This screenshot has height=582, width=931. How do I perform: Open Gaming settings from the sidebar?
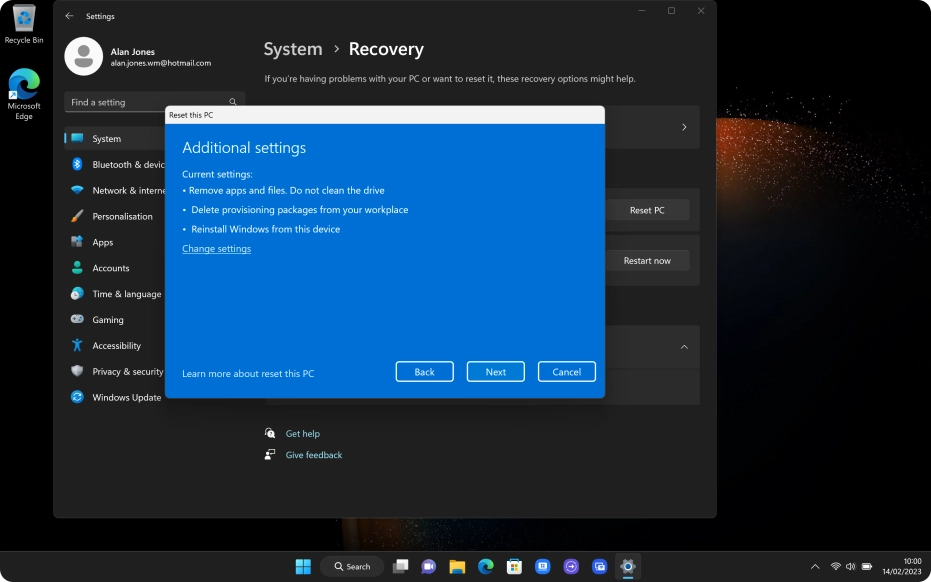click(x=113, y=319)
